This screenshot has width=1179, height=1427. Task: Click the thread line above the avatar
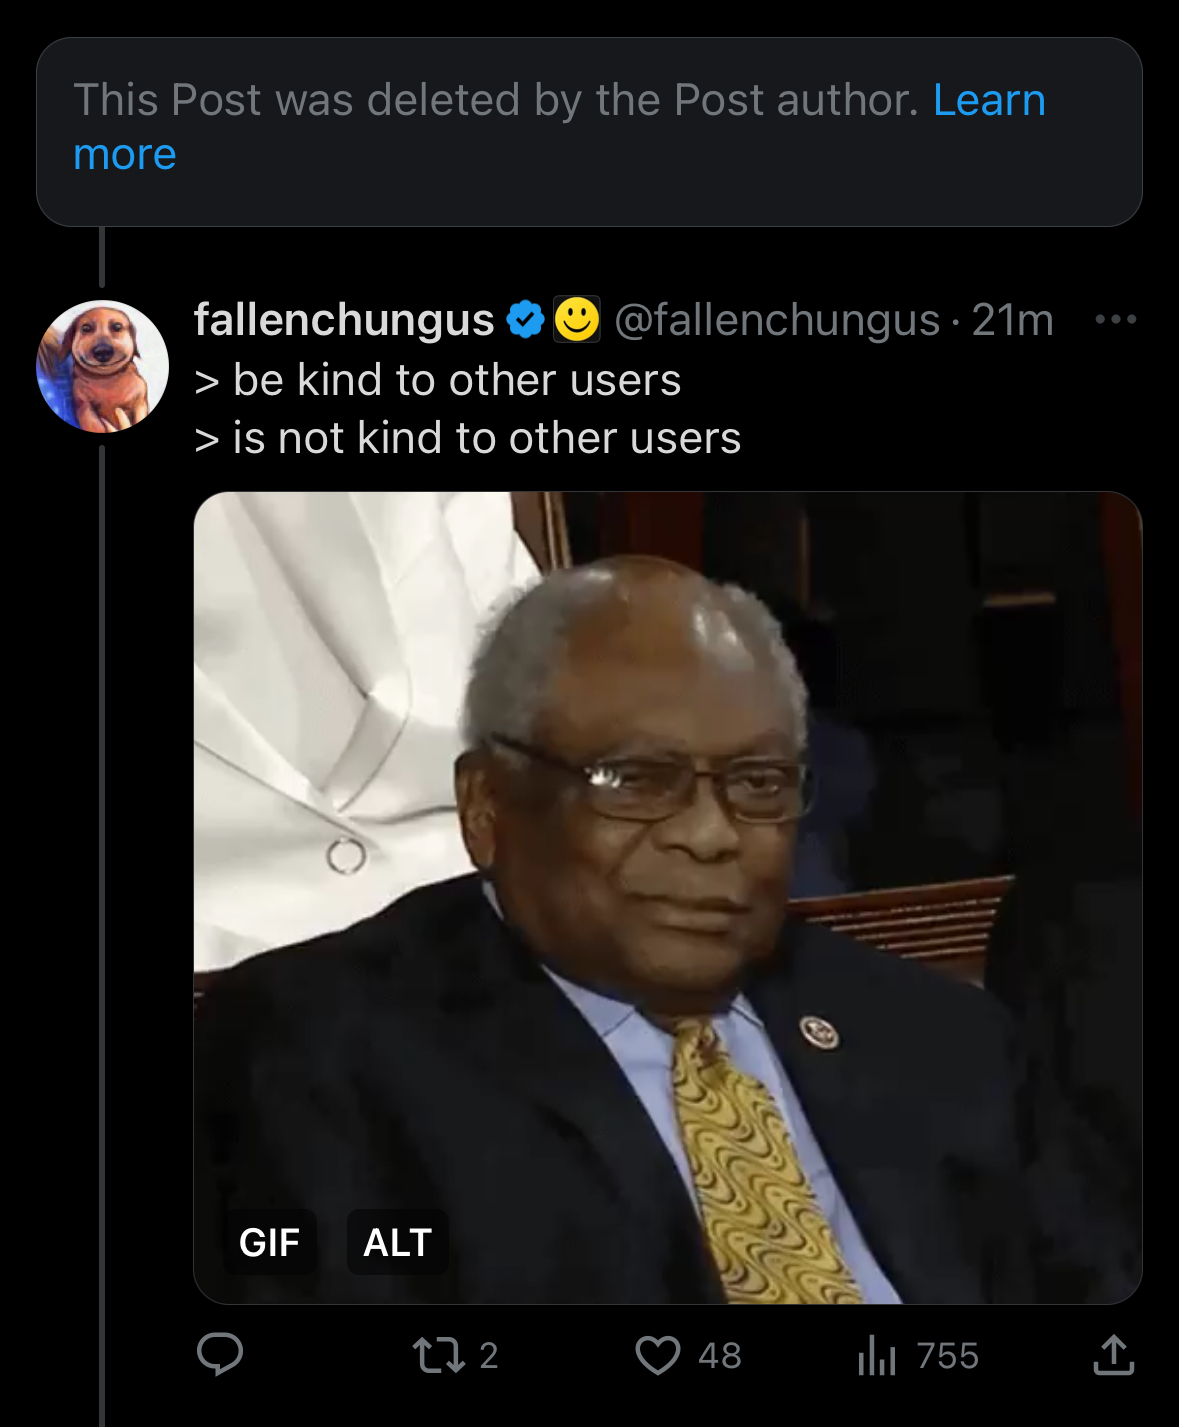[x=102, y=258]
